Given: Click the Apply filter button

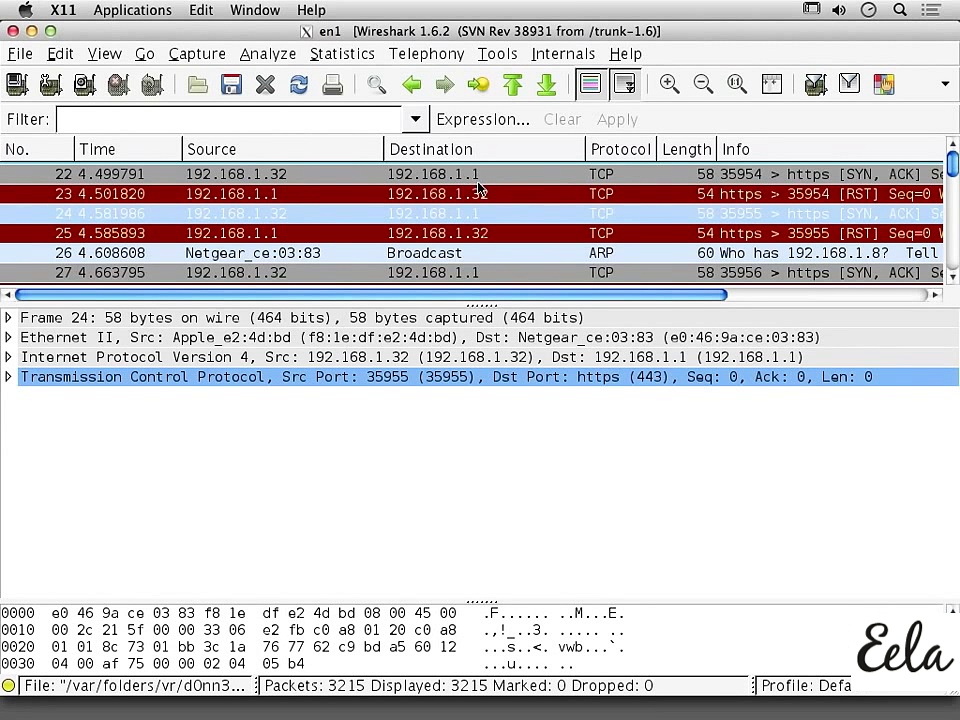Looking at the screenshot, I should coord(617,119).
